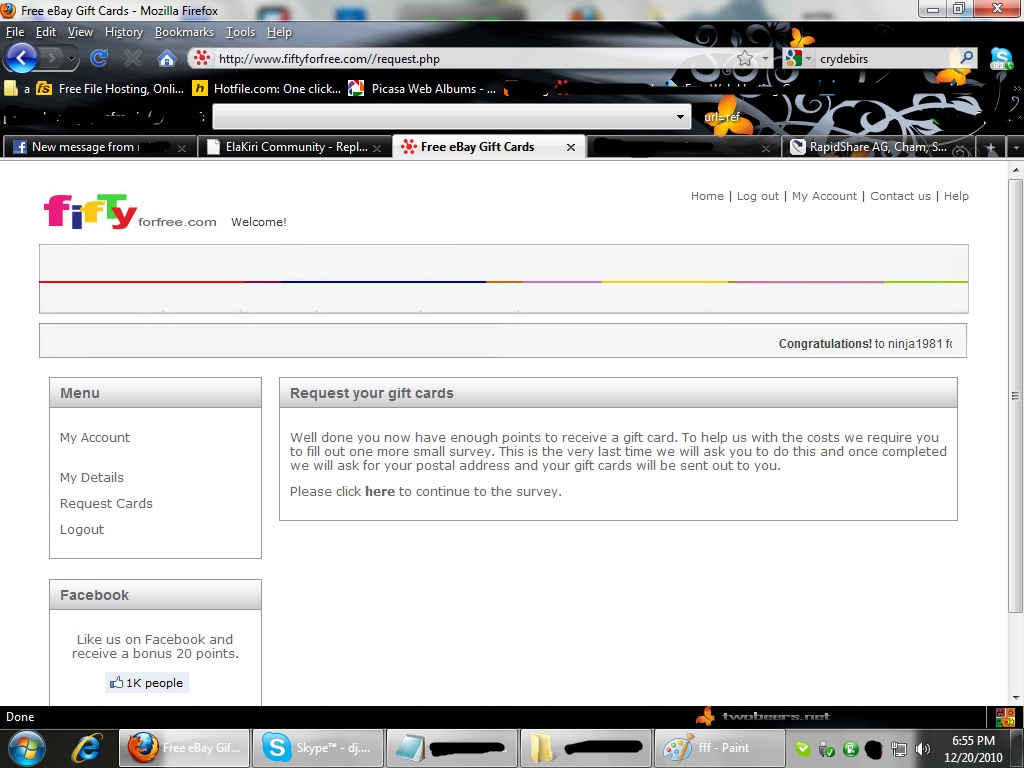Open the Picasa Web Albums bookmark
Screen dimensions: 1024x768
(423, 89)
